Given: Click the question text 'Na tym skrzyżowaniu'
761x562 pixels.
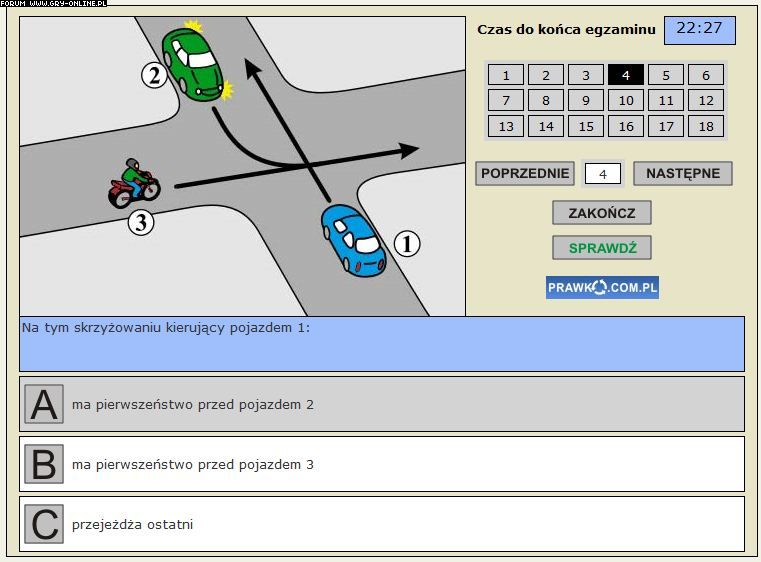Looking at the screenshot, I should (93, 328).
